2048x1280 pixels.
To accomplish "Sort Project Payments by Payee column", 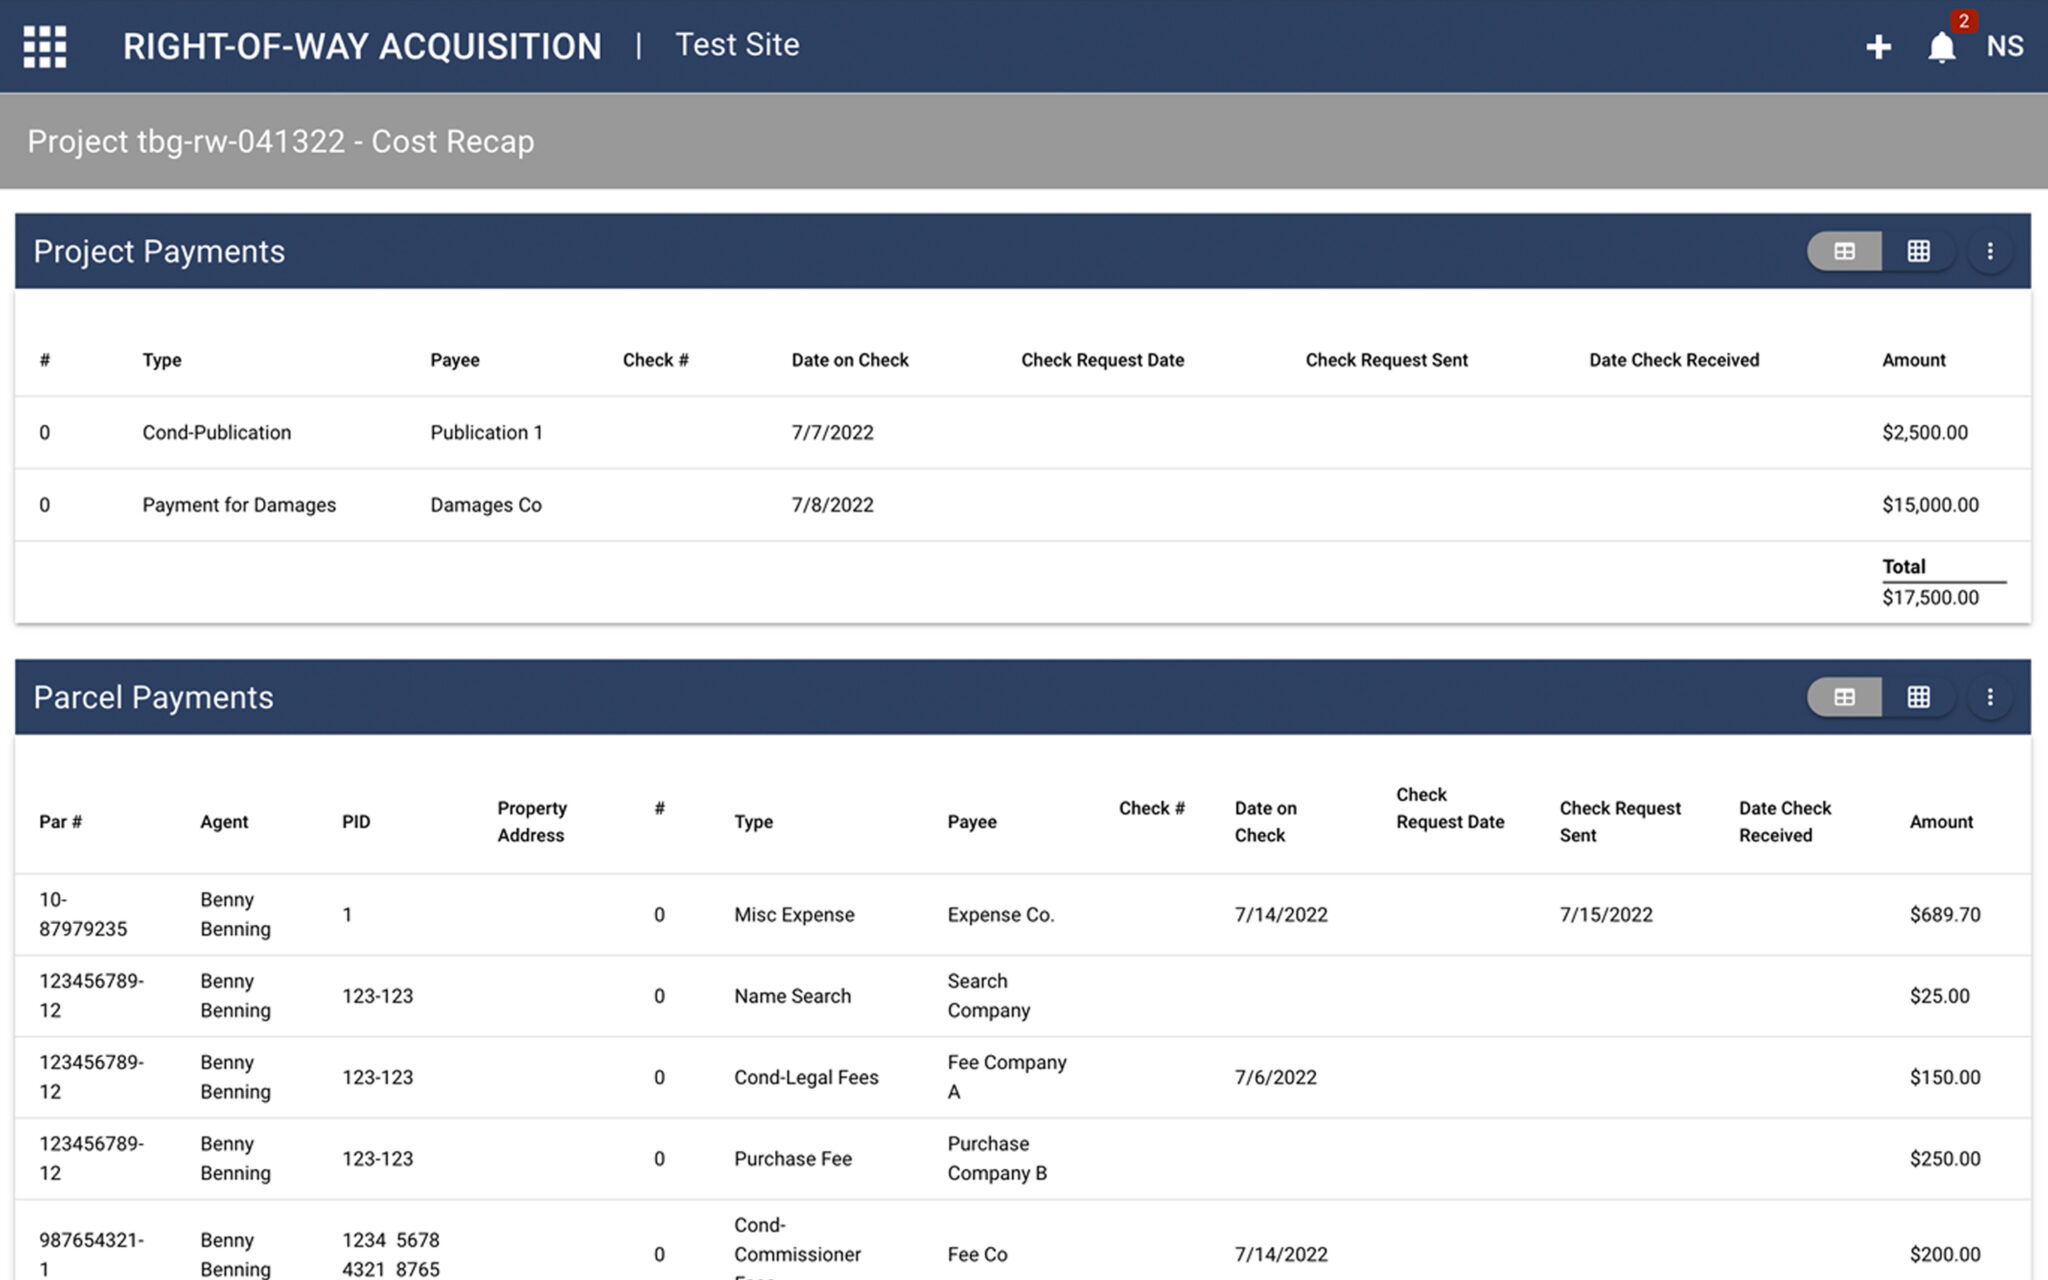I will (454, 360).
